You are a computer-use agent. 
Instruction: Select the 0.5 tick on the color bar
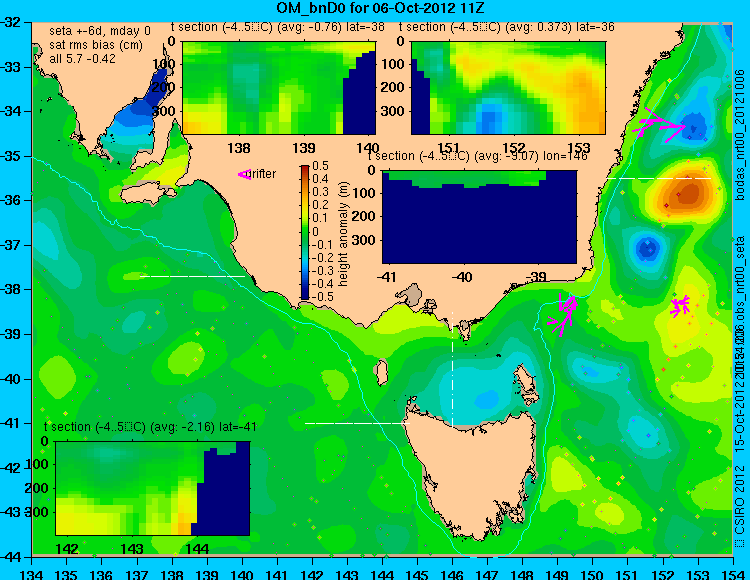pyautogui.click(x=320, y=166)
